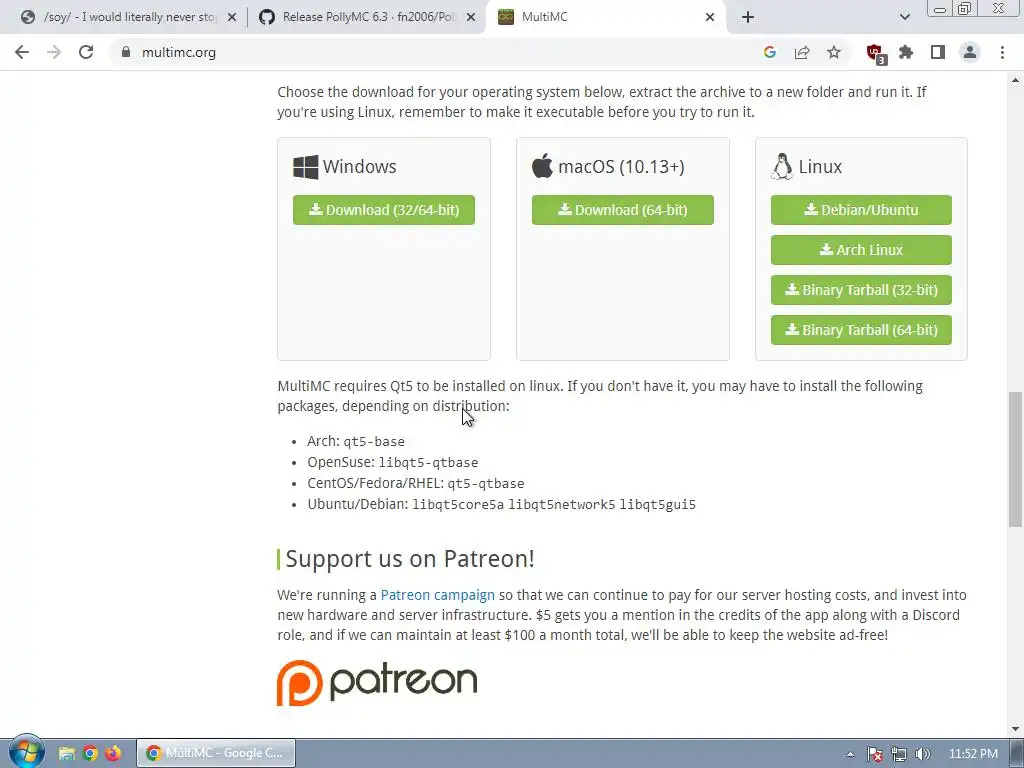
Task: Click the forward navigation arrow
Action: [x=54, y=52]
